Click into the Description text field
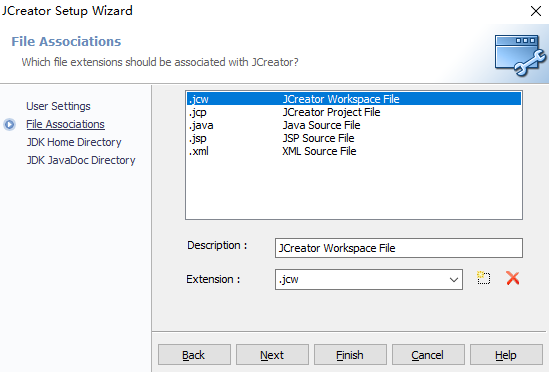549x372 pixels. click(399, 248)
